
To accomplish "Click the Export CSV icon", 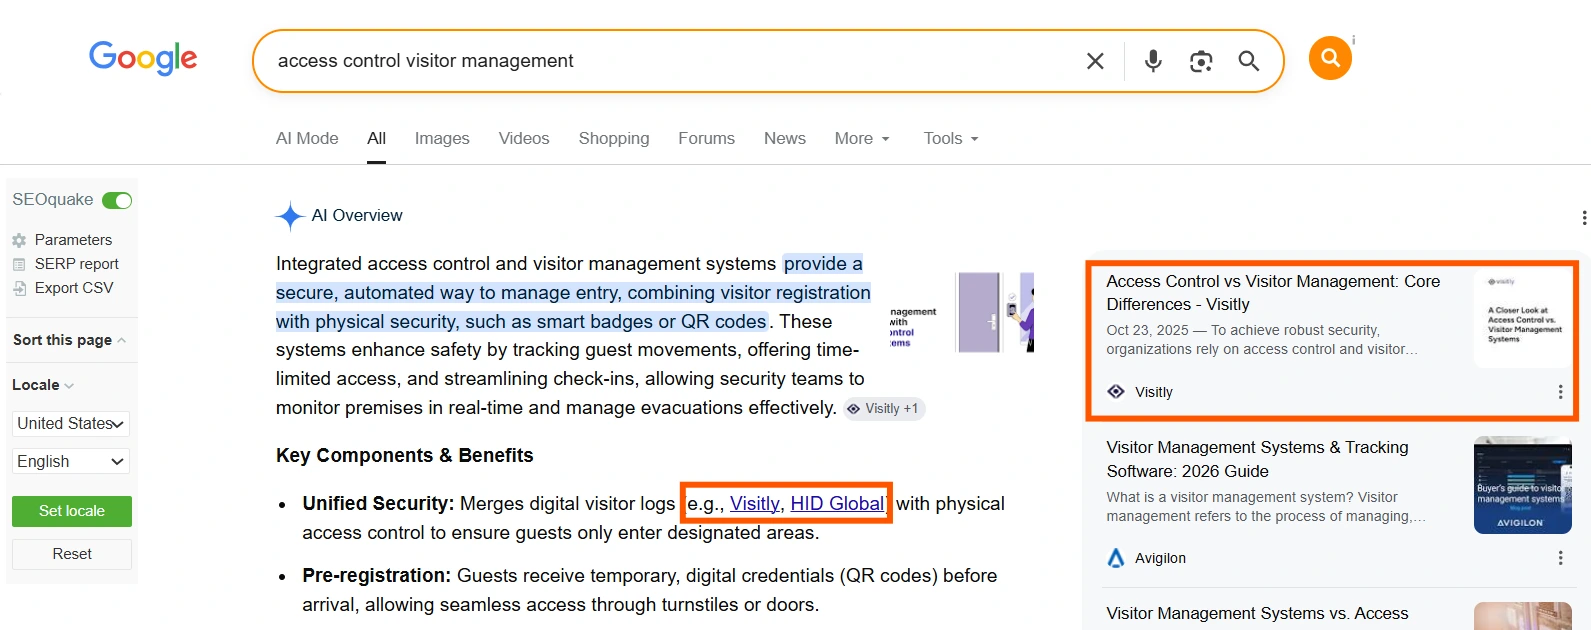I will [19, 288].
